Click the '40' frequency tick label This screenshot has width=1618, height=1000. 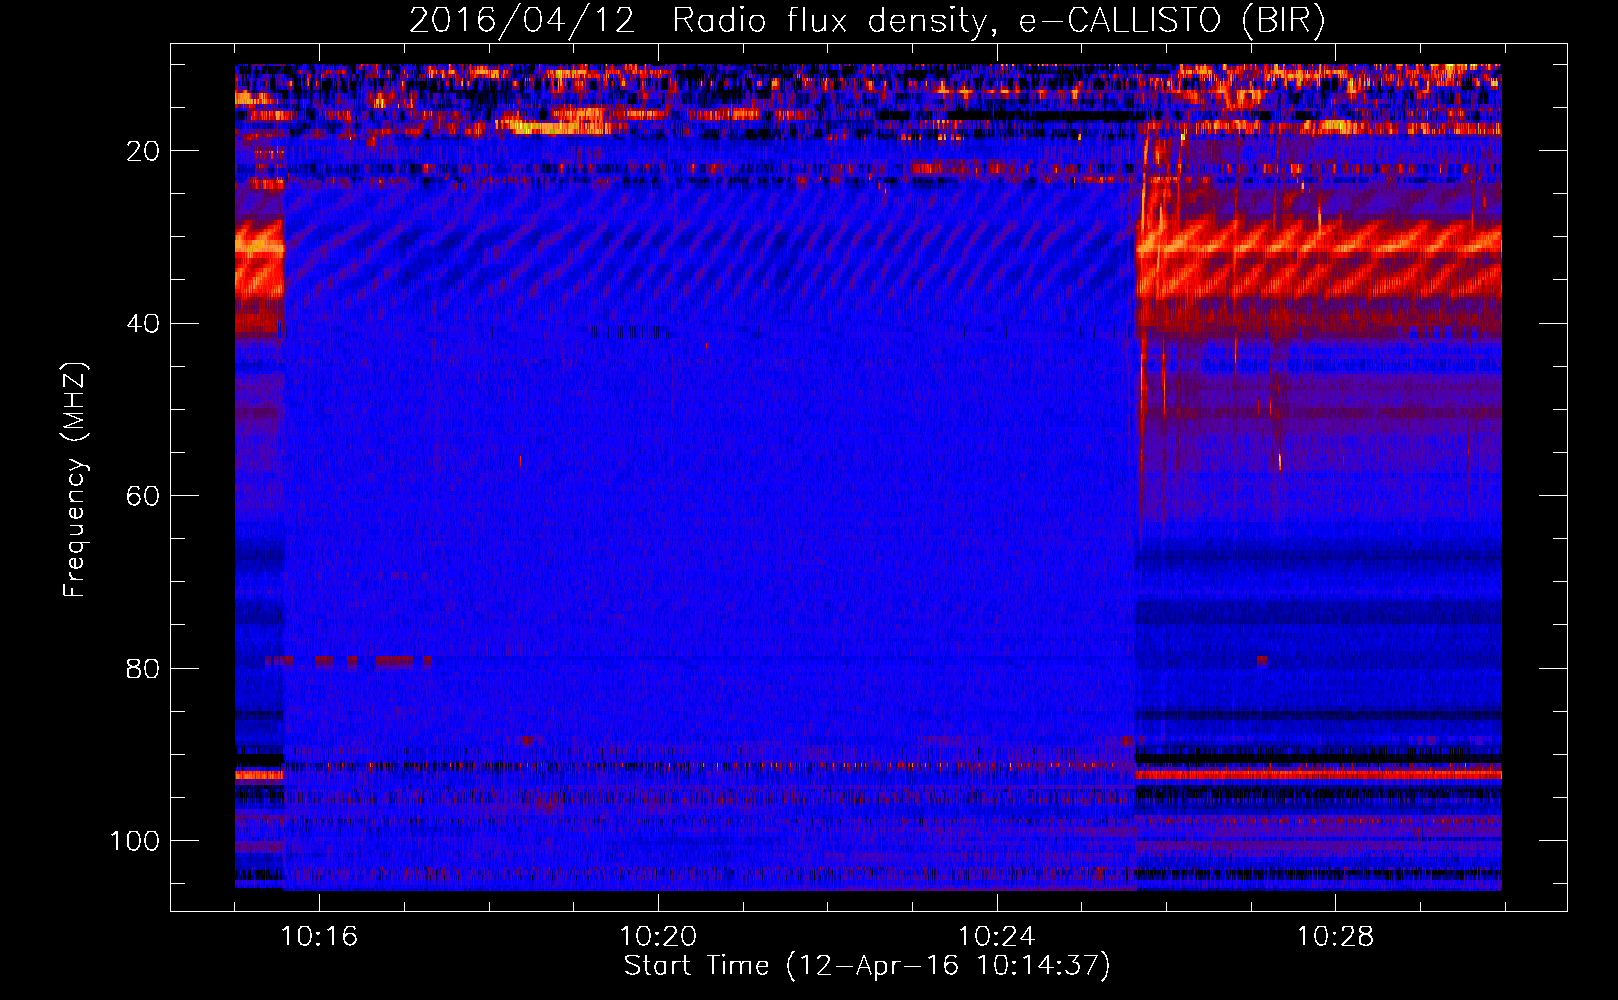pos(143,324)
